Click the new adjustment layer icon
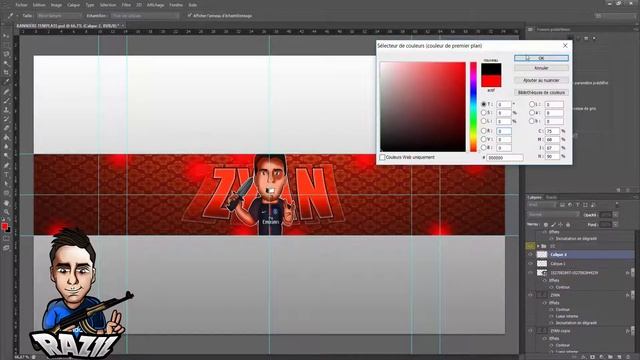 tap(602, 356)
